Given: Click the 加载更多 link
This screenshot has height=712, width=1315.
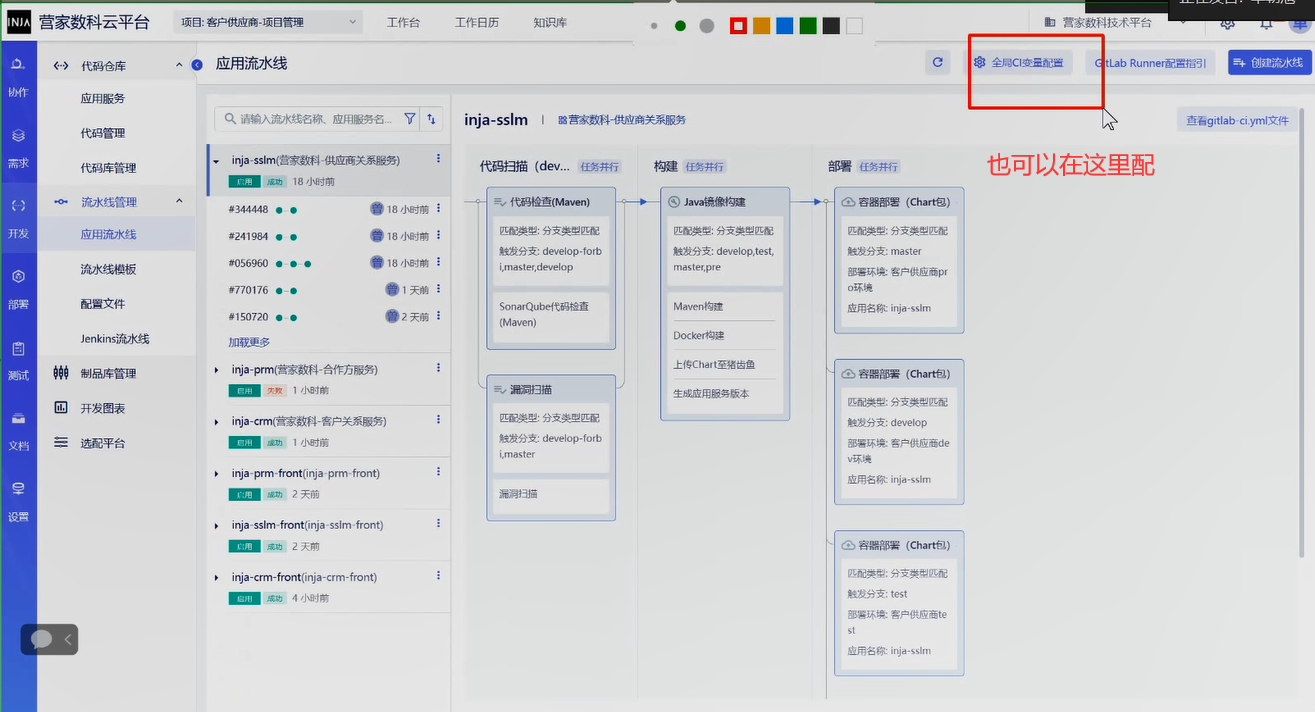Looking at the screenshot, I should coord(249,342).
